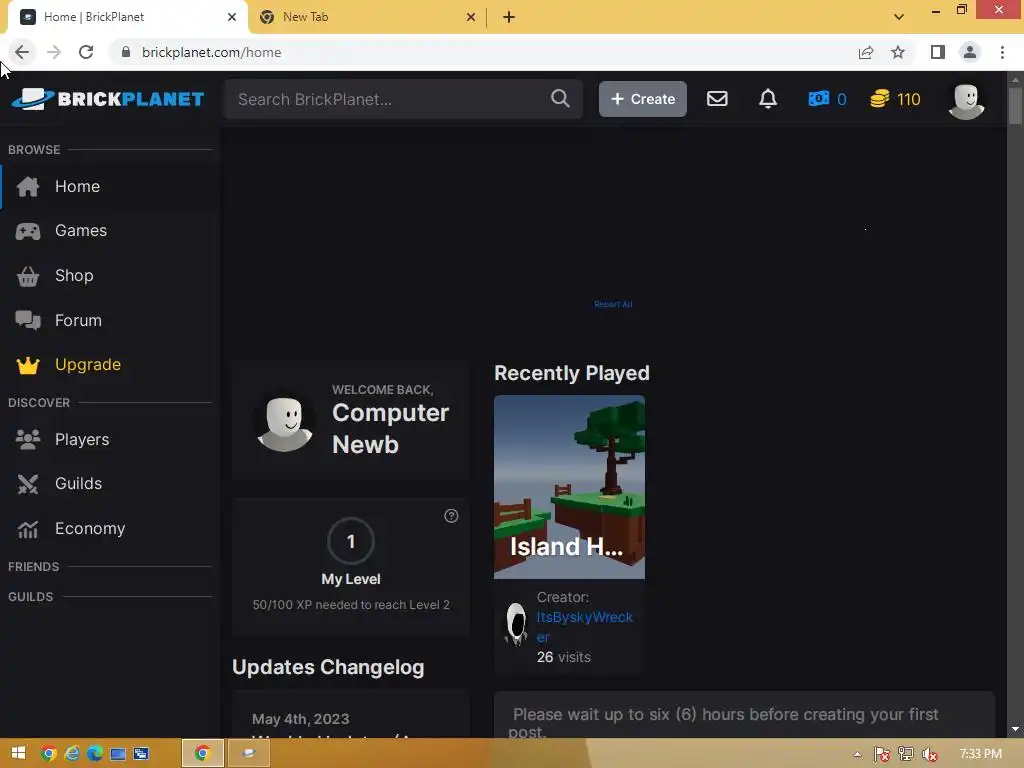This screenshot has width=1024, height=768.
Task: Open the Windows Start button
Action: click(18, 753)
